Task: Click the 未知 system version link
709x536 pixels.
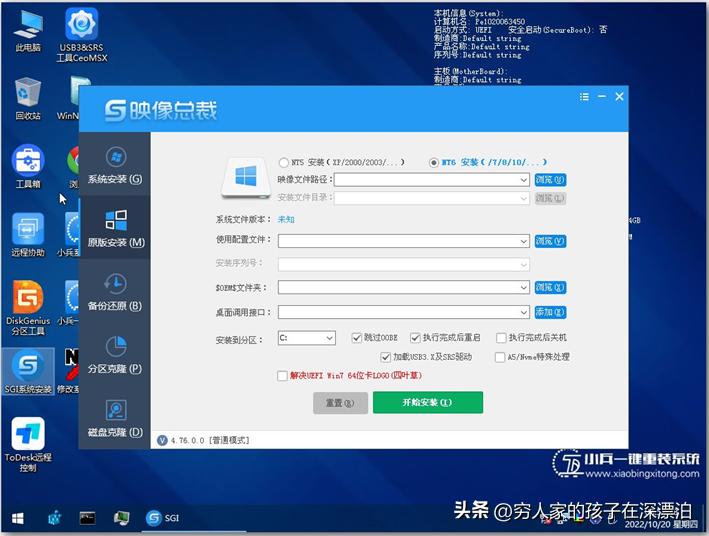Action: click(286, 219)
